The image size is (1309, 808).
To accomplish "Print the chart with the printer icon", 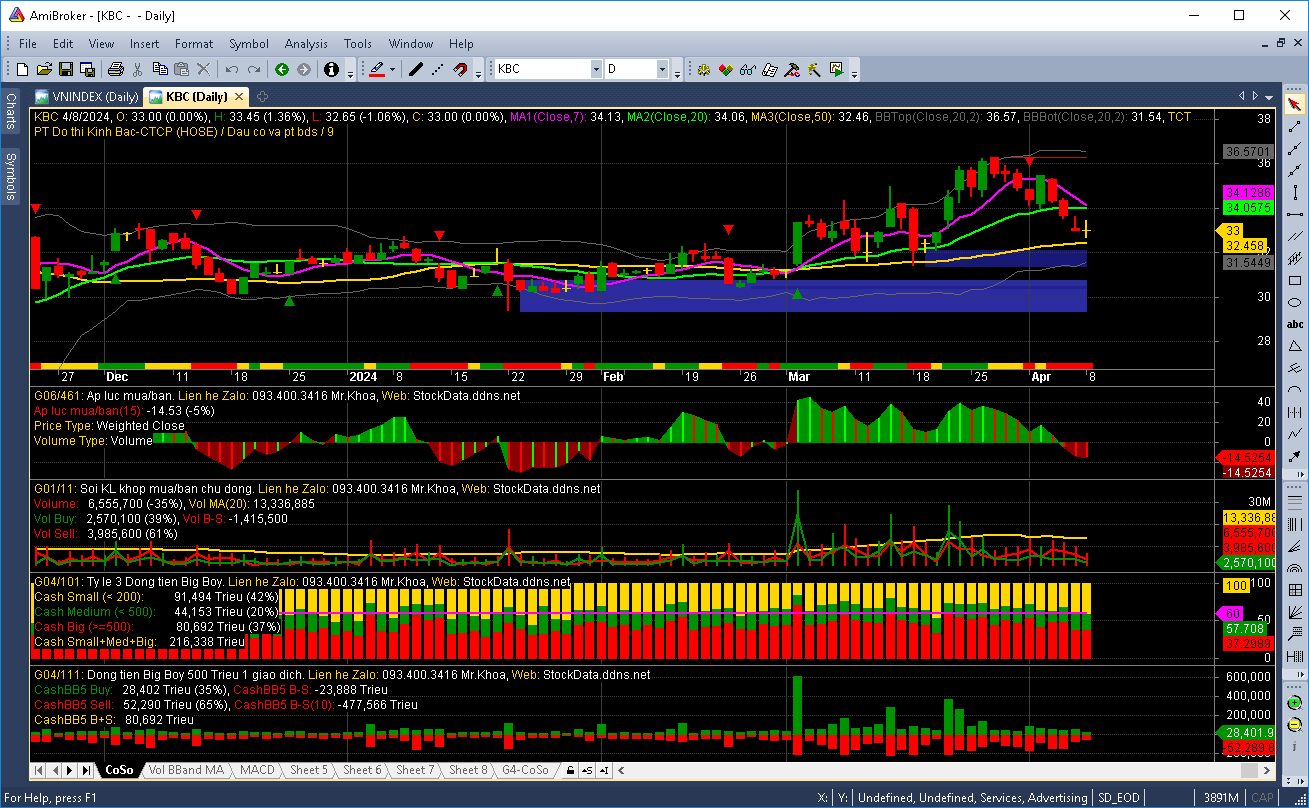I will pos(115,69).
